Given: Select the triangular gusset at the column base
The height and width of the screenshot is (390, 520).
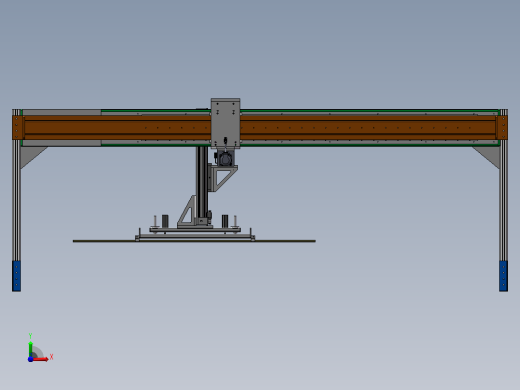Looking at the screenshot, I should (x=187, y=211).
